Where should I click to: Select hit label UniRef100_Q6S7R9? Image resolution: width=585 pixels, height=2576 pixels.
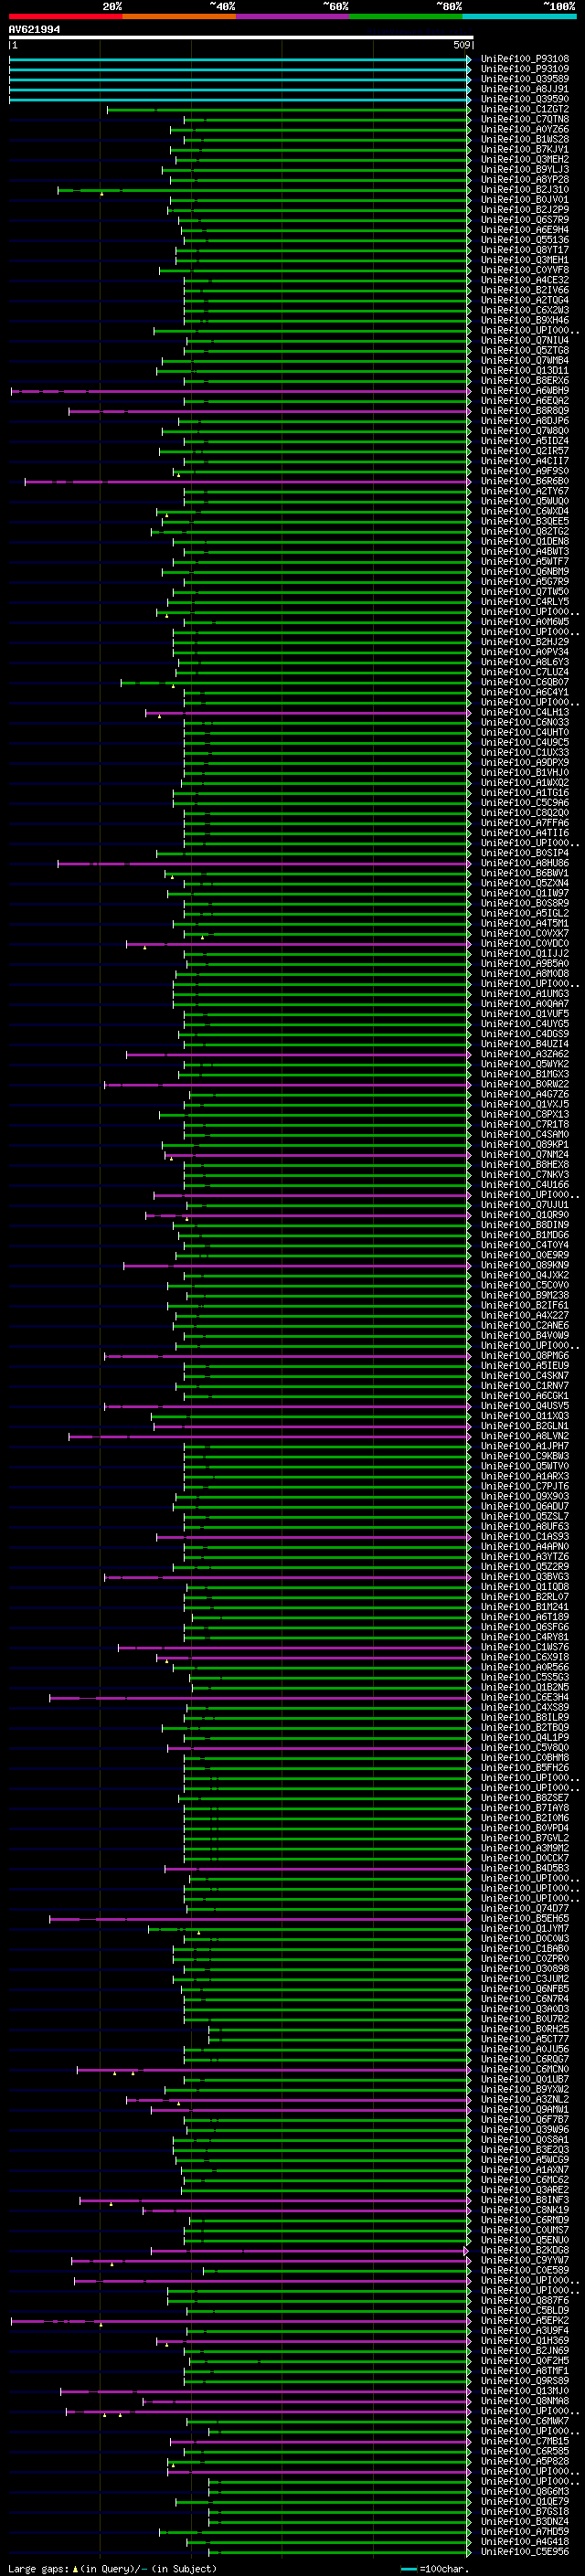coord(525,219)
